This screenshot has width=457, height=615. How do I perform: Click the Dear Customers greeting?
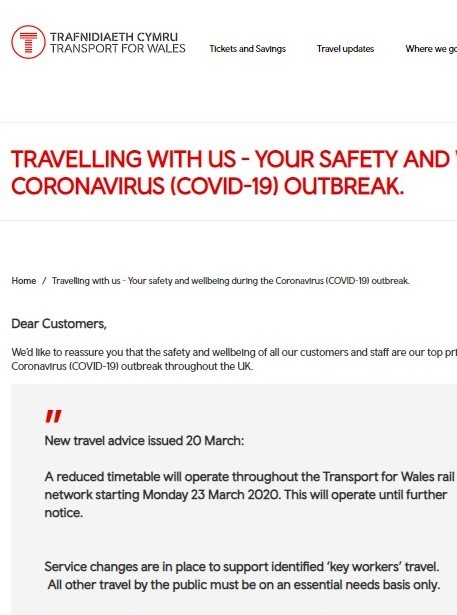click(x=59, y=324)
